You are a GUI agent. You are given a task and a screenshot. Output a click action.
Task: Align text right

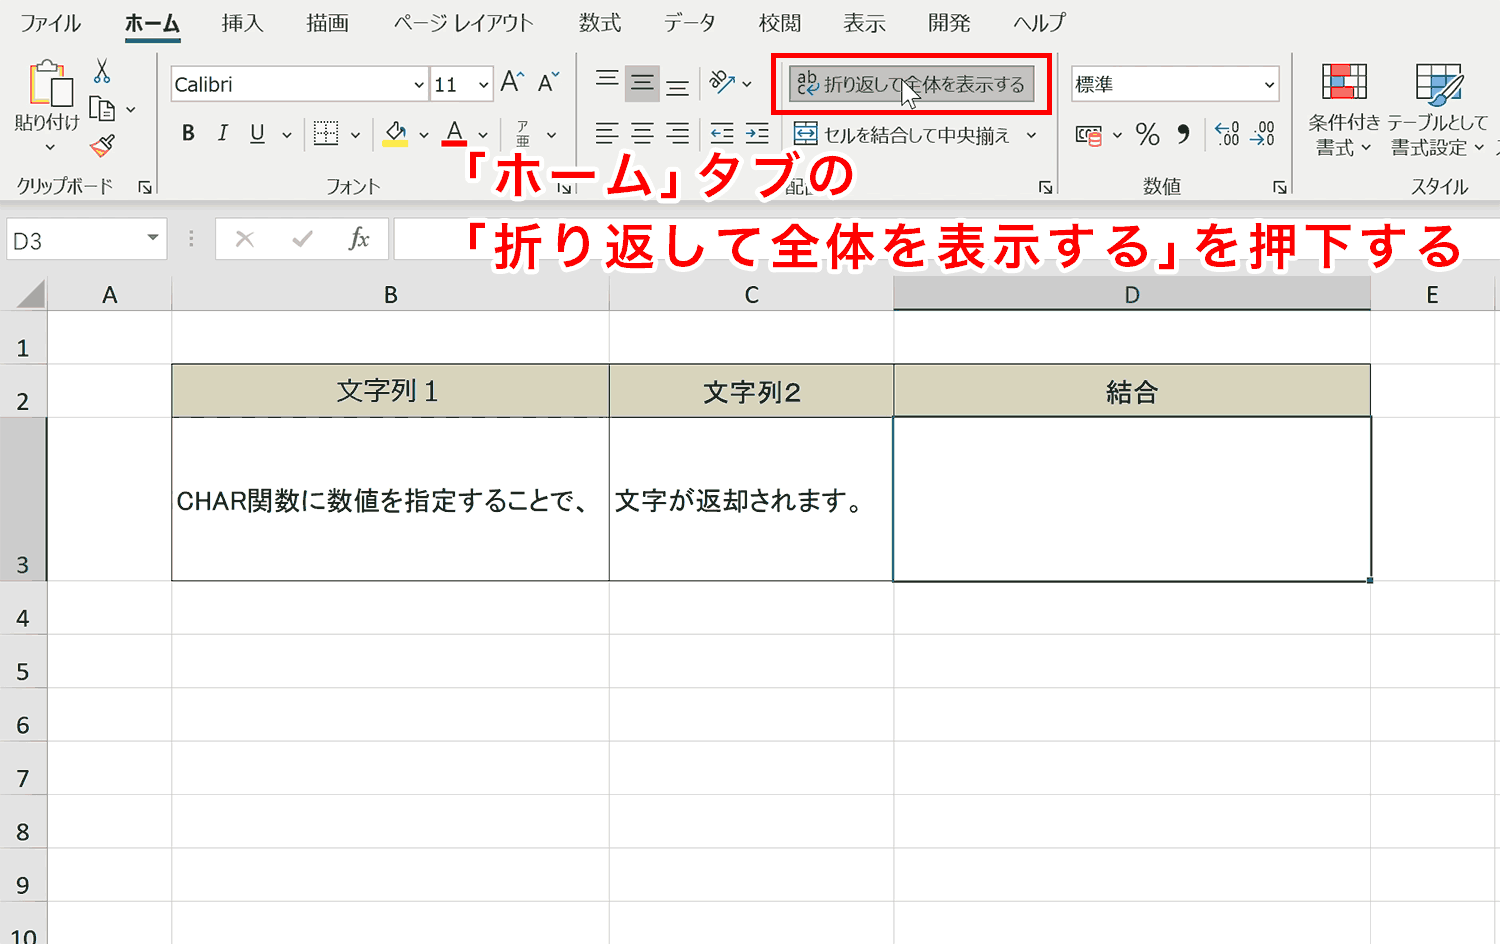677,133
